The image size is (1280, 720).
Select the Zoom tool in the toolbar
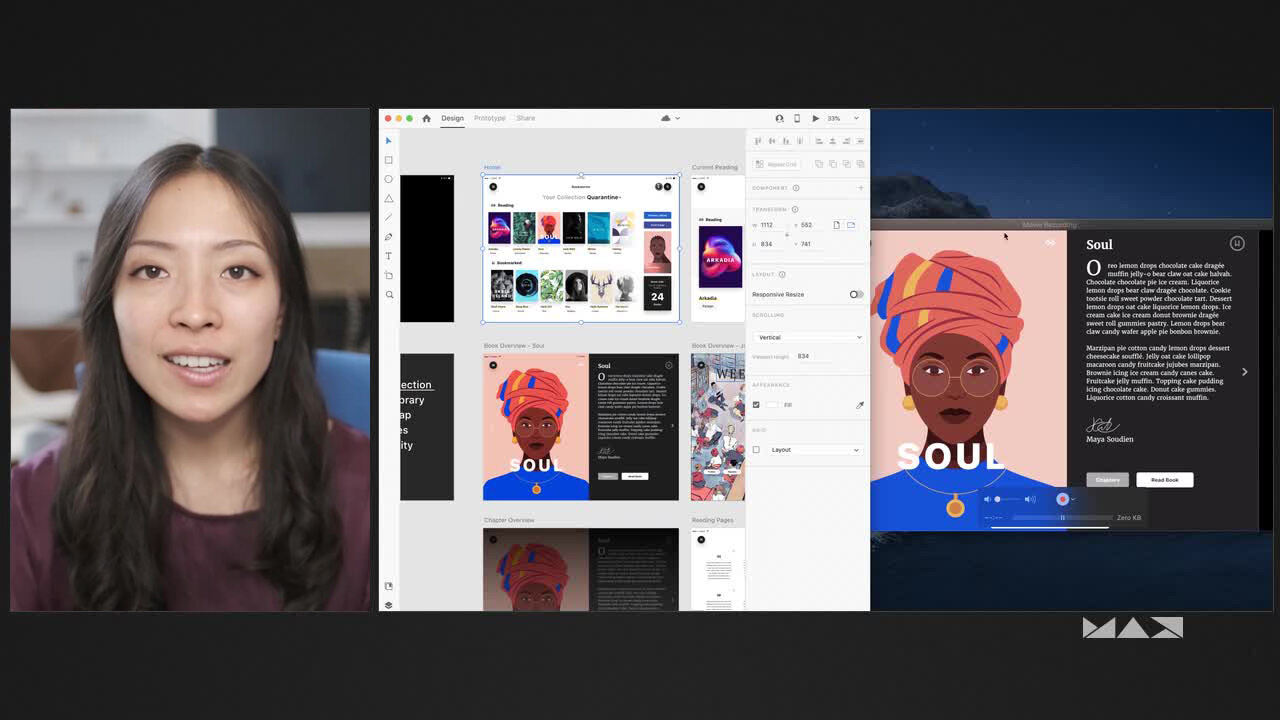[389, 294]
